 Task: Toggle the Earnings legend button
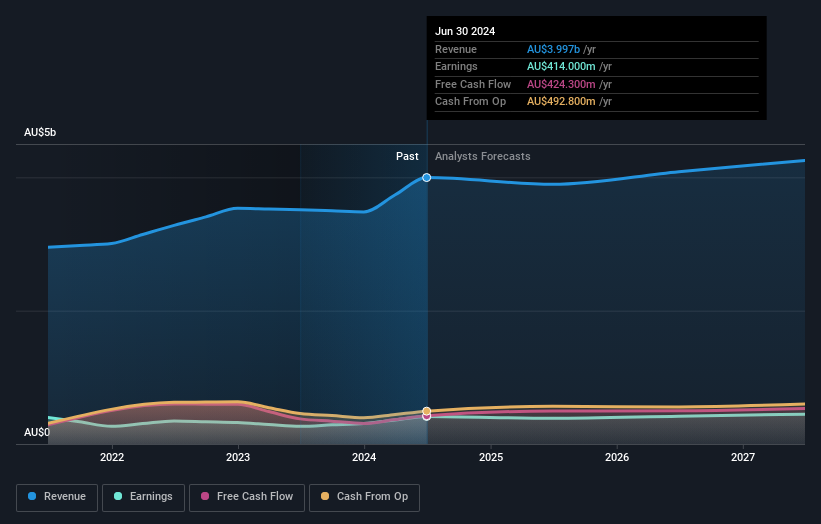tap(143, 497)
